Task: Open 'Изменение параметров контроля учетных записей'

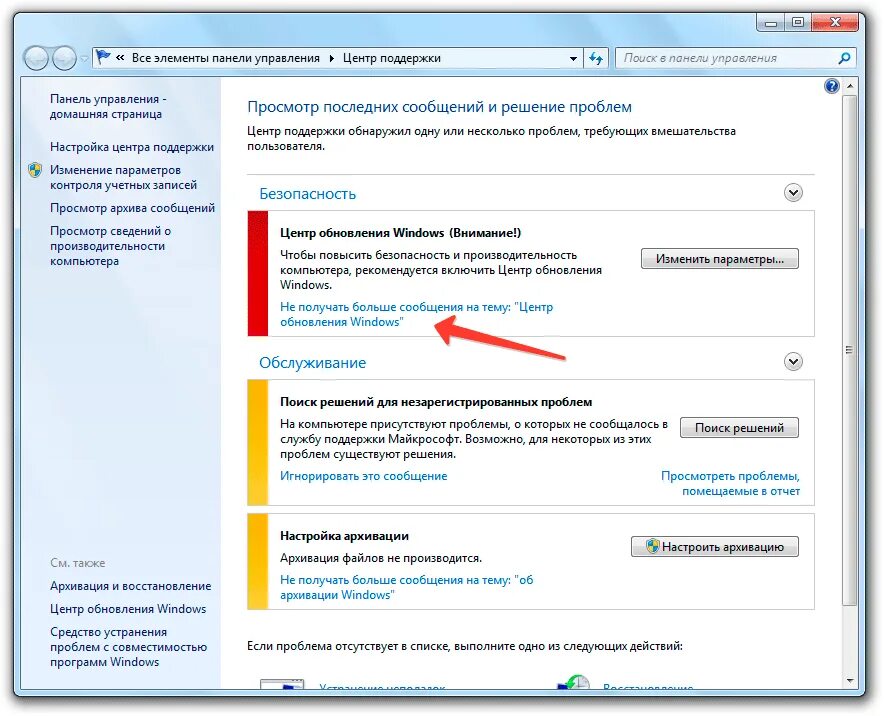Action: pos(123,178)
